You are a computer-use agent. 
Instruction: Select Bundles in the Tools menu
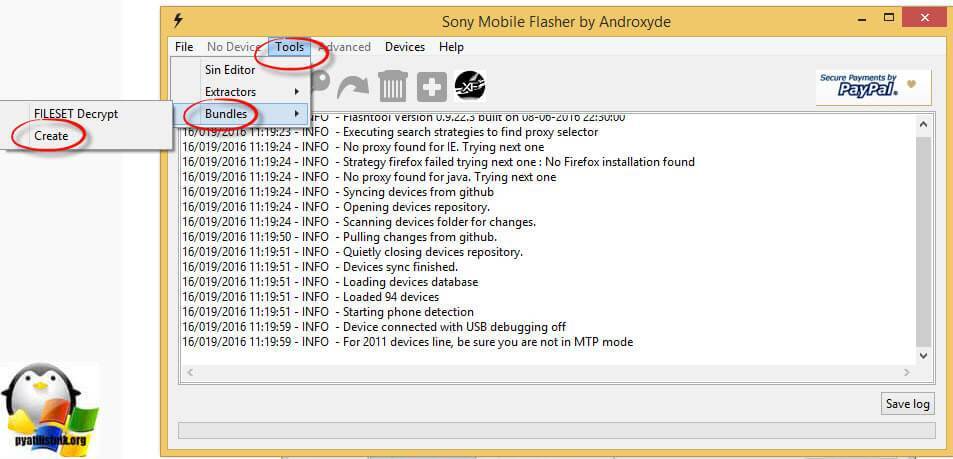tap(226, 114)
